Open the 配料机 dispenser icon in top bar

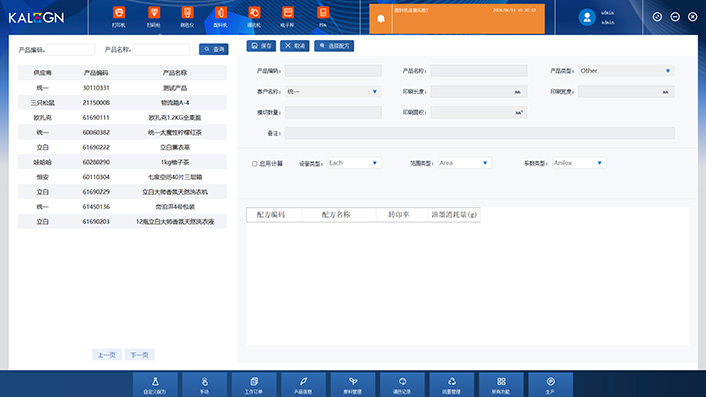click(x=220, y=17)
